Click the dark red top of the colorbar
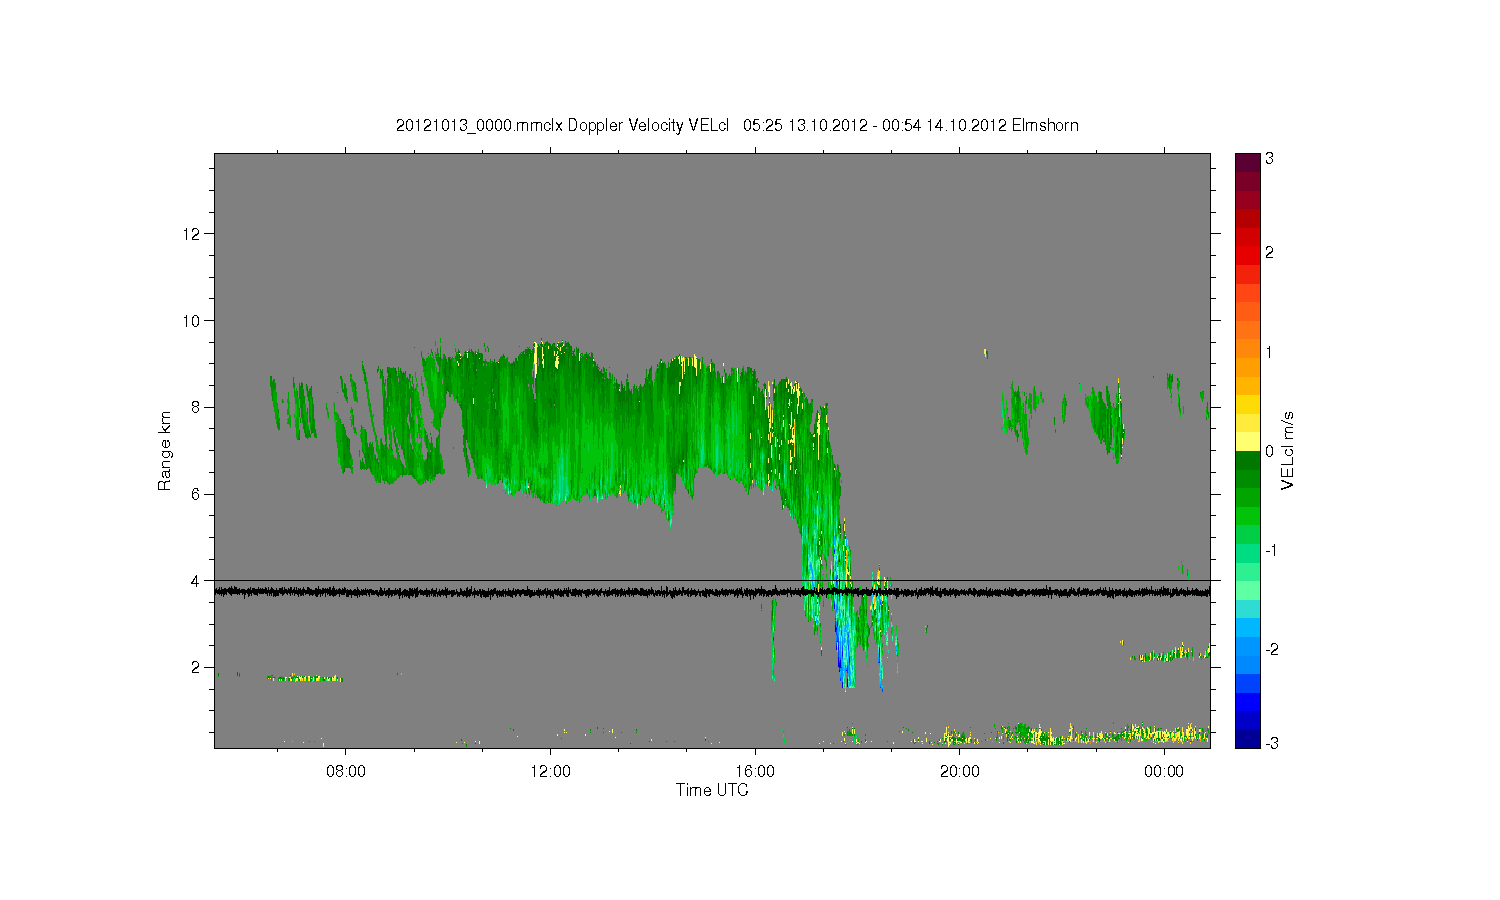This screenshot has height=900, width=1500. pyautogui.click(x=1247, y=162)
